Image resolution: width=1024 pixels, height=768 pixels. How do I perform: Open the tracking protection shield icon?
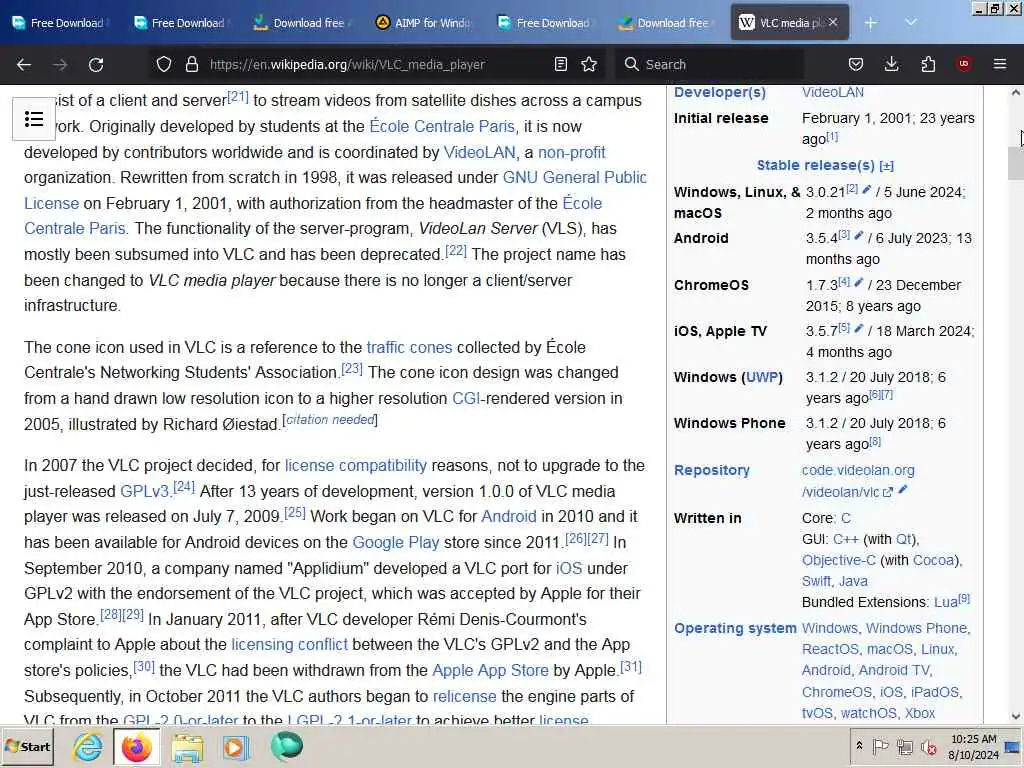[x=164, y=64]
